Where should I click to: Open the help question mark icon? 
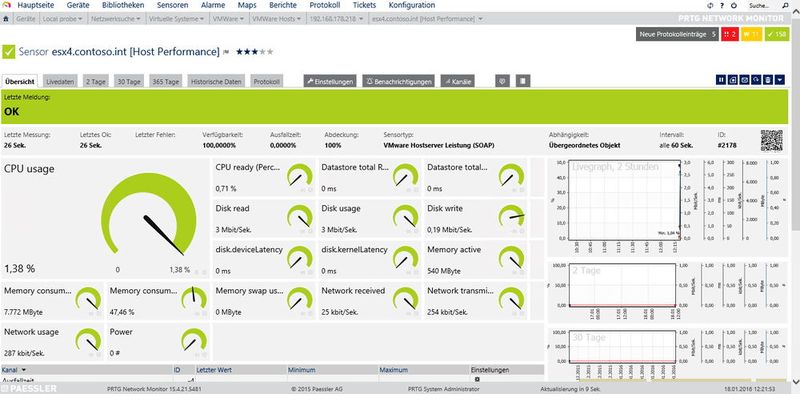tap(722, 6)
